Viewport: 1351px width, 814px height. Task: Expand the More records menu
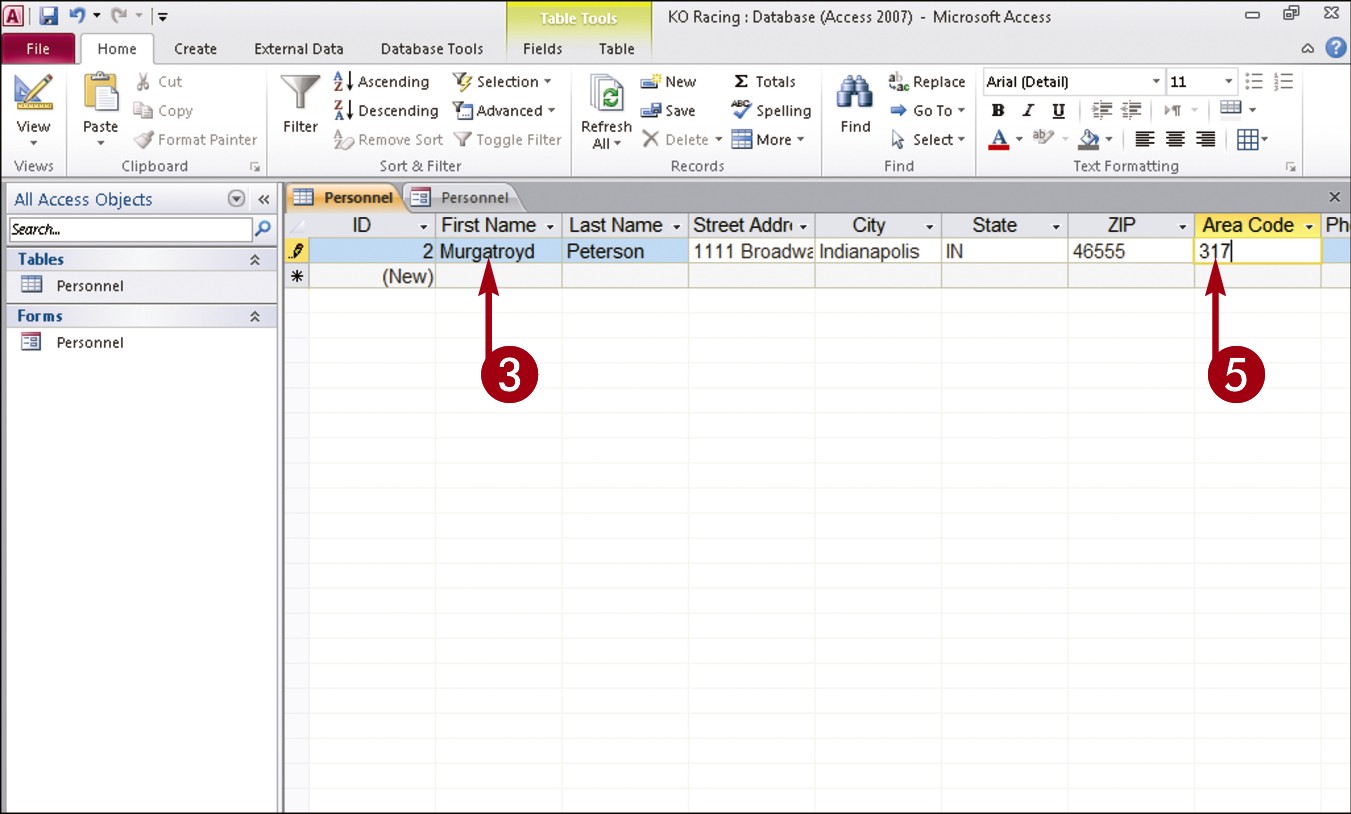[x=768, y=140]
